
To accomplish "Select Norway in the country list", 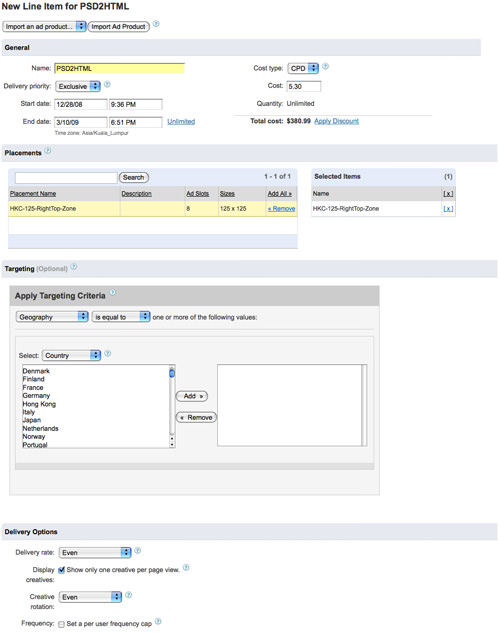I will point(34,437).
